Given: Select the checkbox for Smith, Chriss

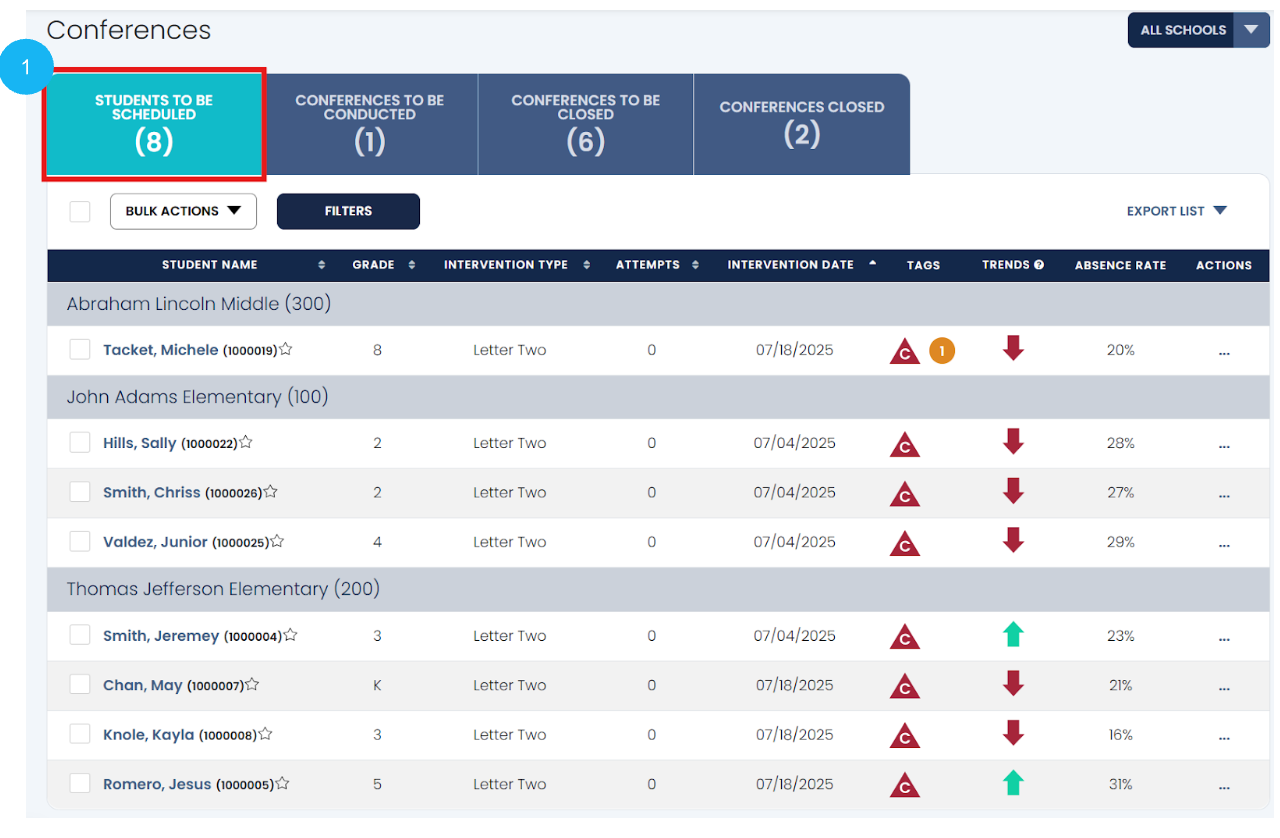Looking at the screenshot, I should (80, 492).
